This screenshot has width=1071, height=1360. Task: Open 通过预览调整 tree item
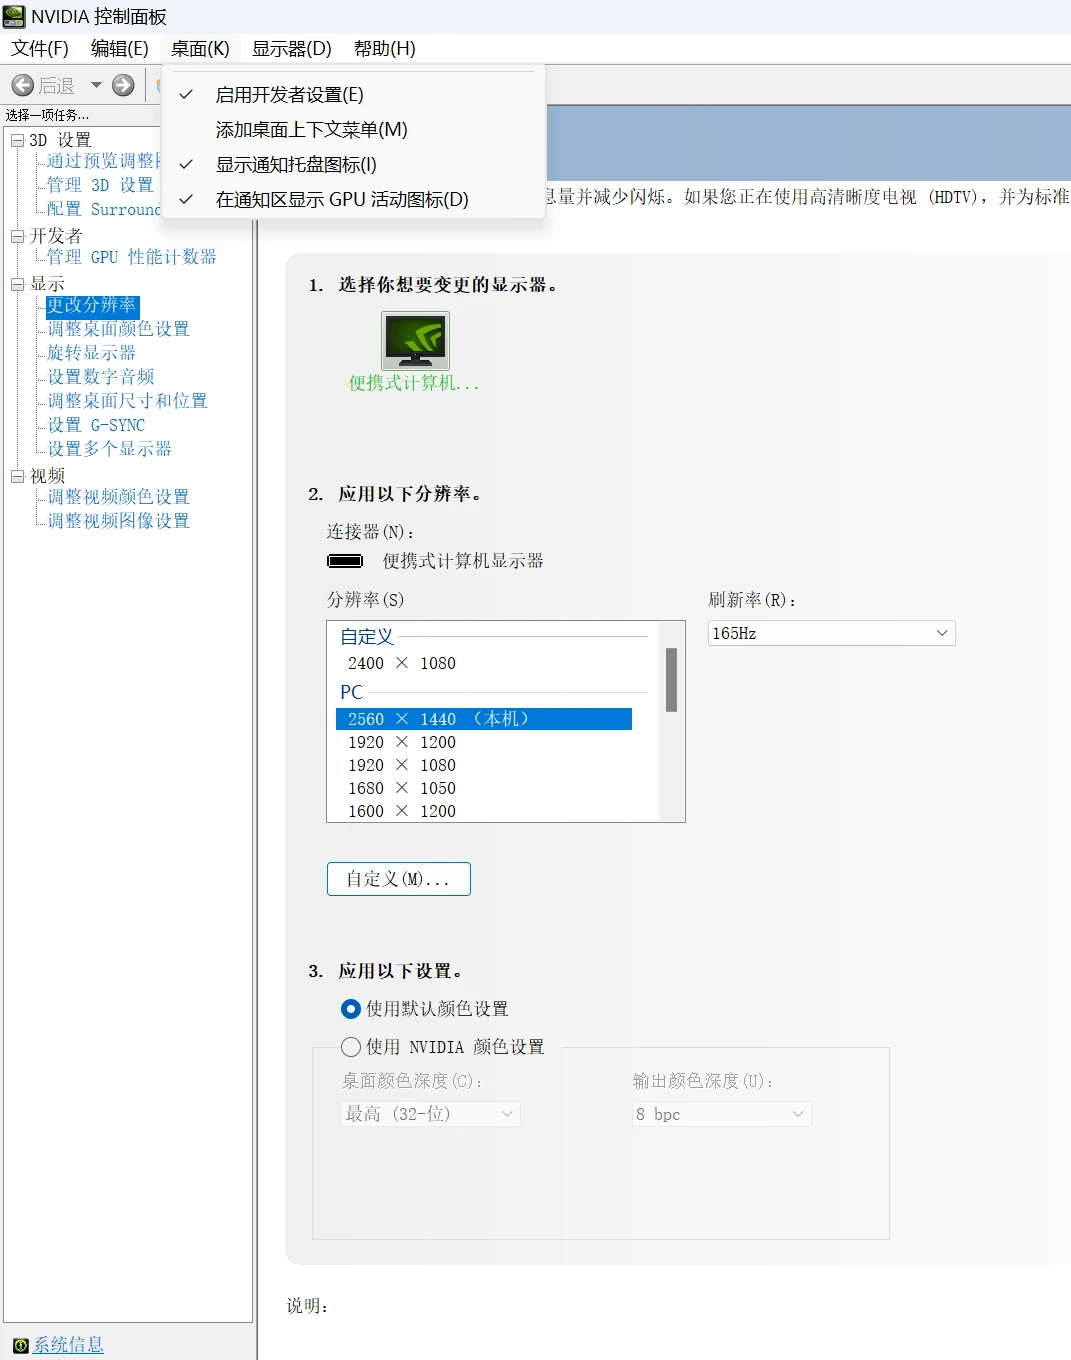point(103,161)
